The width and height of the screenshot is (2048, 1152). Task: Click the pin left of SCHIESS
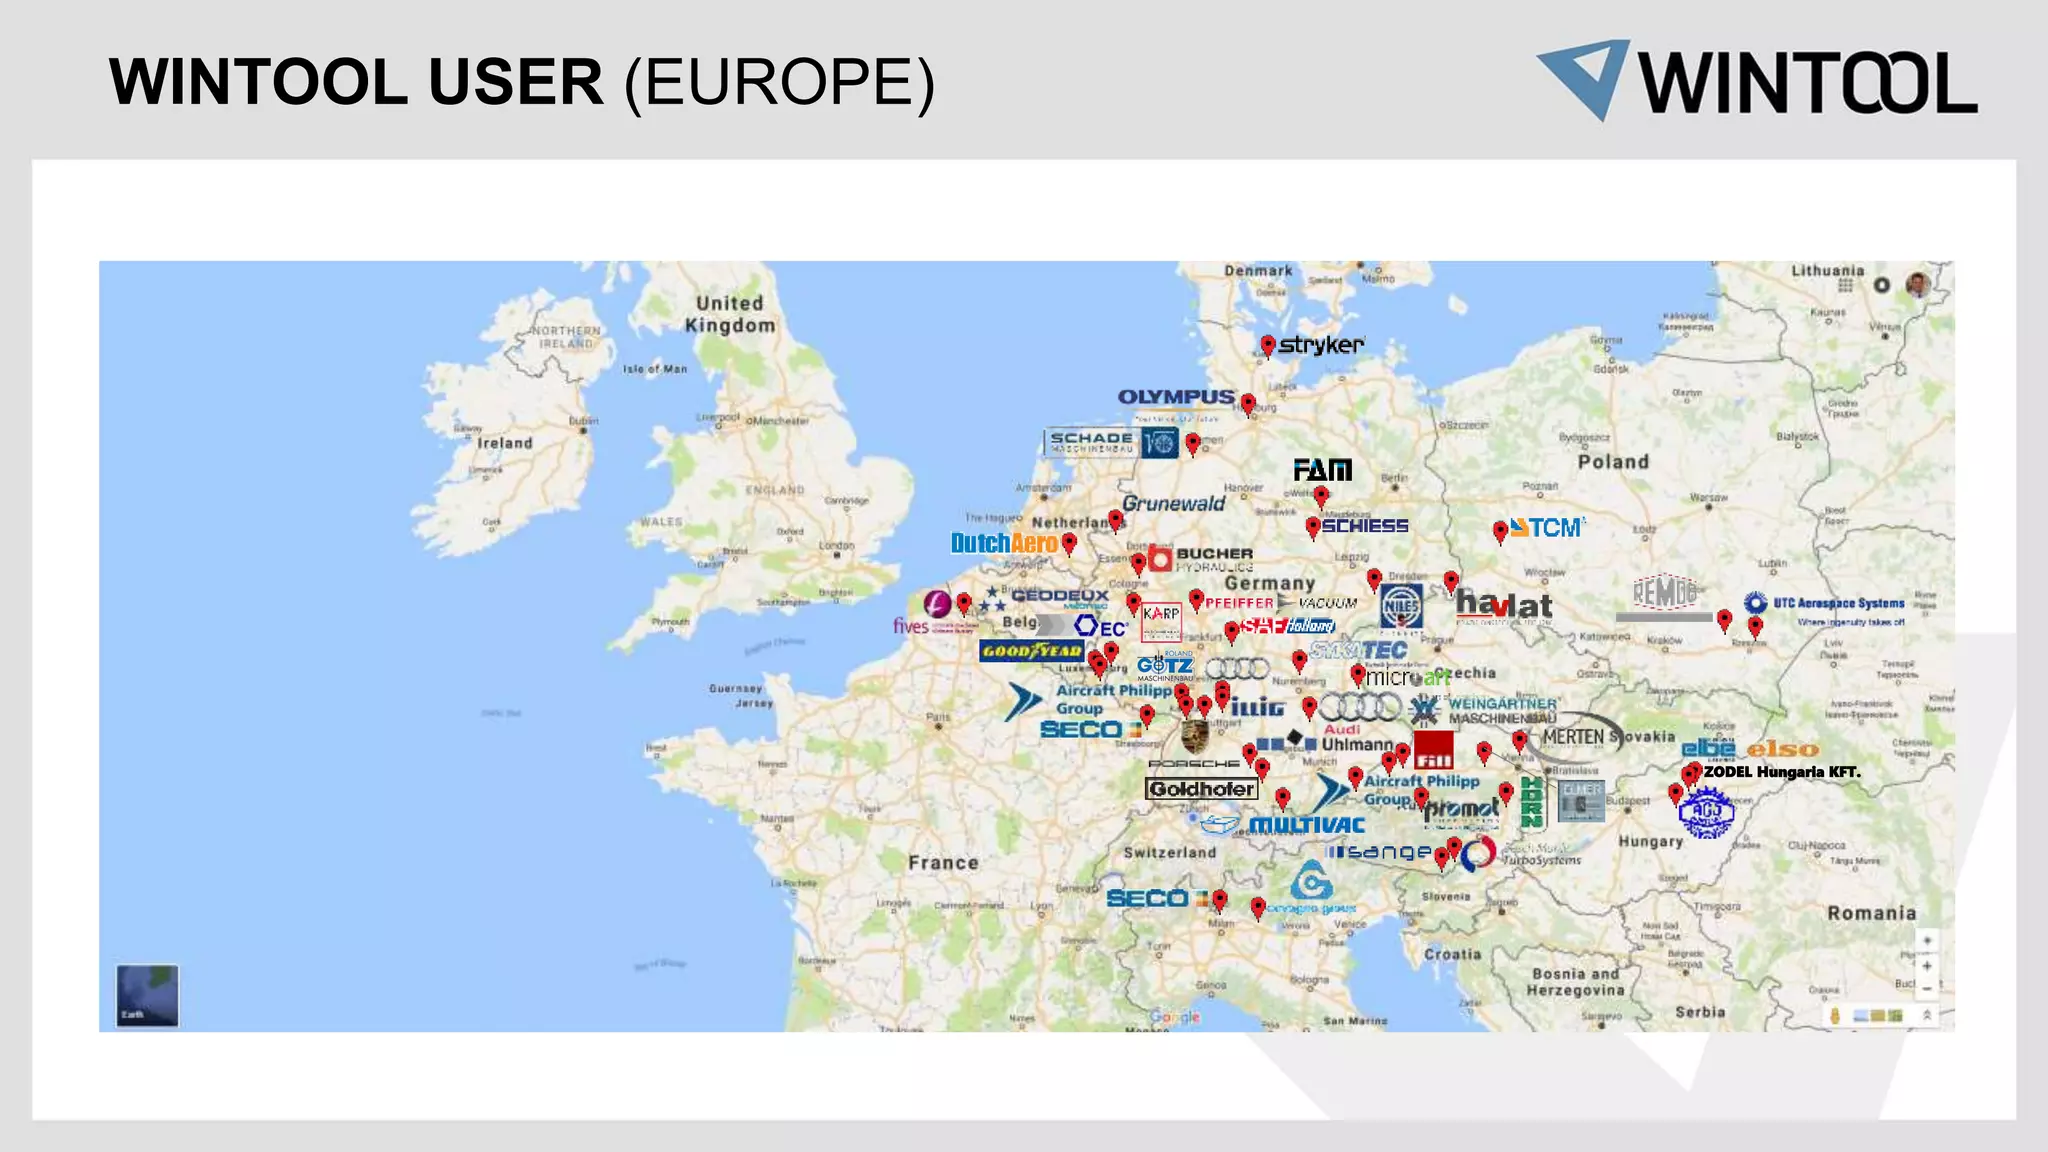(x=1313, y=527)
